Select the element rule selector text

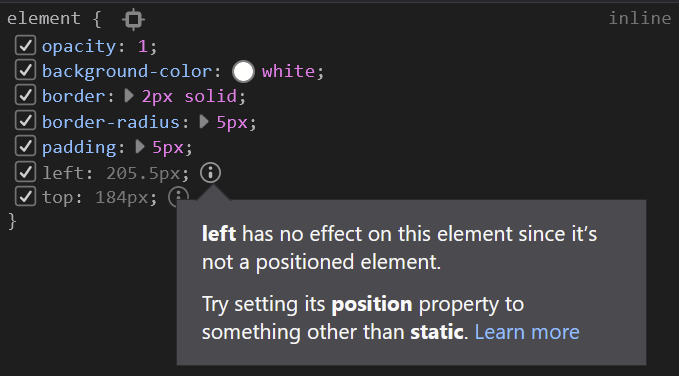[44, 19]
